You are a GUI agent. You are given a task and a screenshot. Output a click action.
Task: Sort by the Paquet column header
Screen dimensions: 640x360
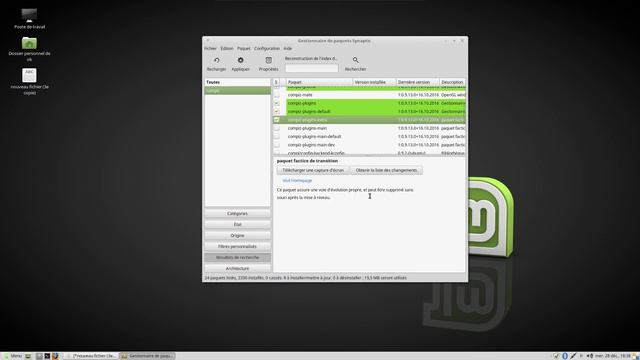pos(319,82)
